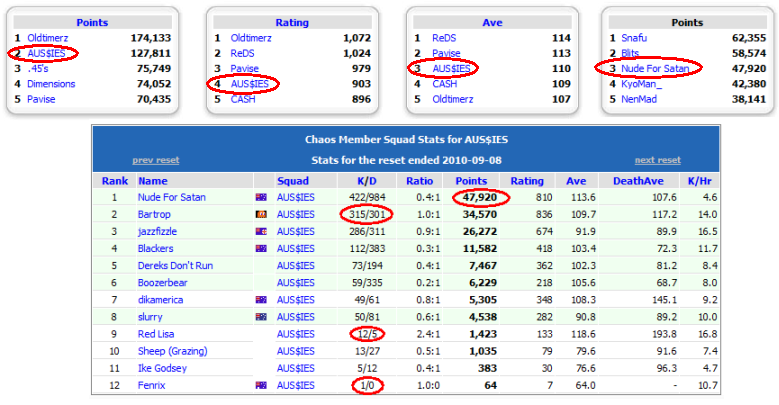
Task: Click the flag icon beside Nude For Satan
Action: [261, 198]
